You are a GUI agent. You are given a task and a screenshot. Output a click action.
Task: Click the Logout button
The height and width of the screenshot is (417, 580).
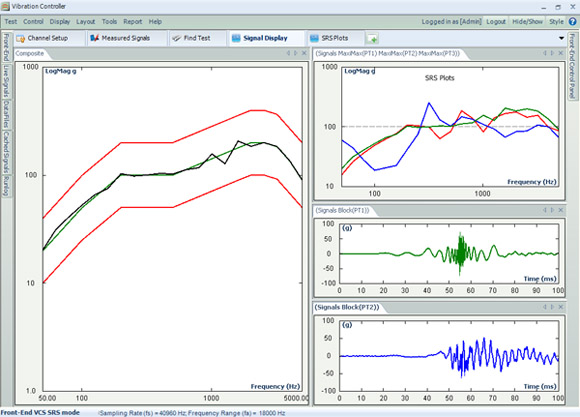point(496,22)
